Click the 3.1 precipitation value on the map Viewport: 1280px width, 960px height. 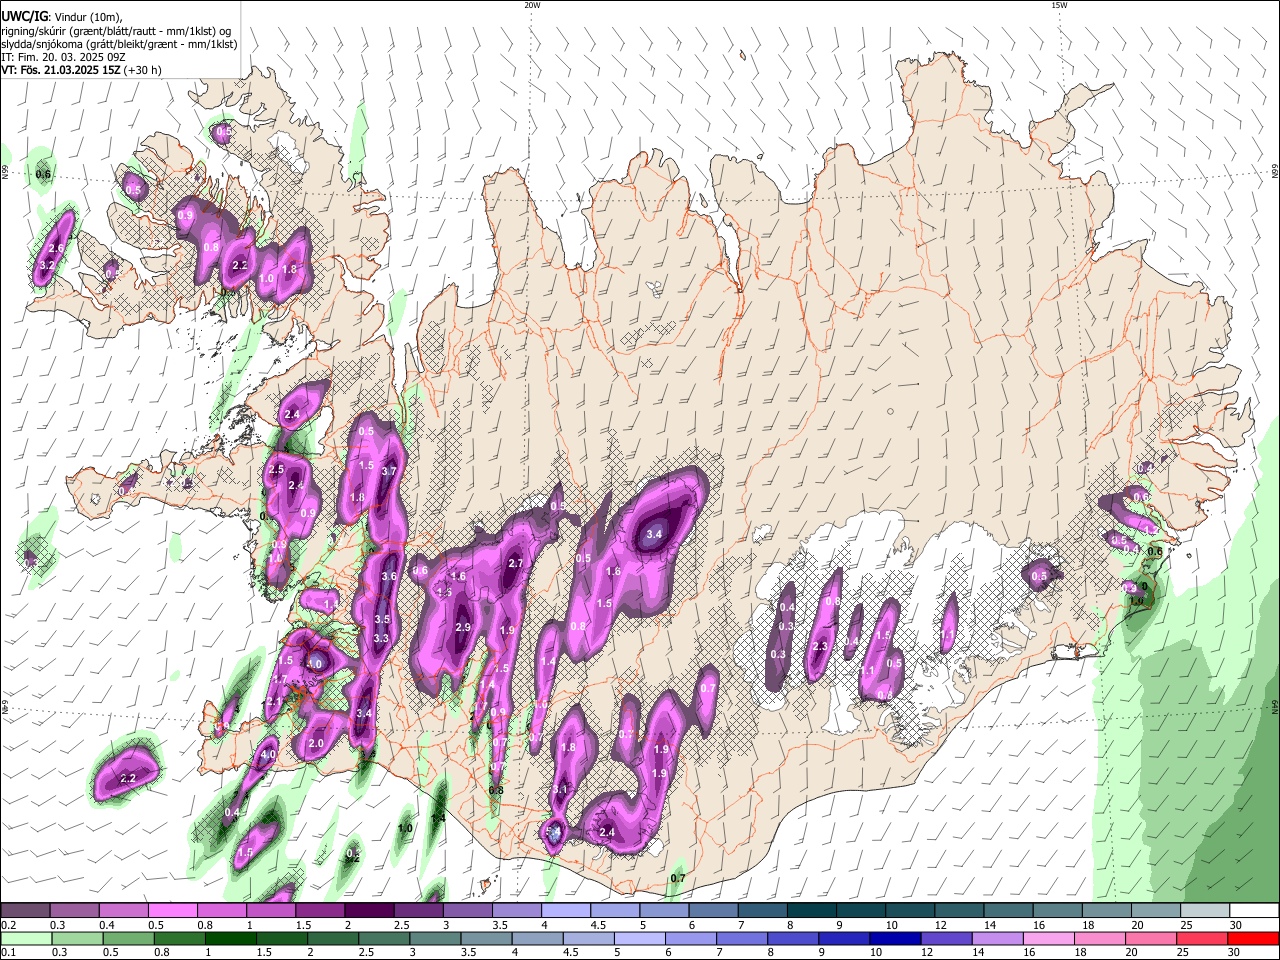point(560,790)
